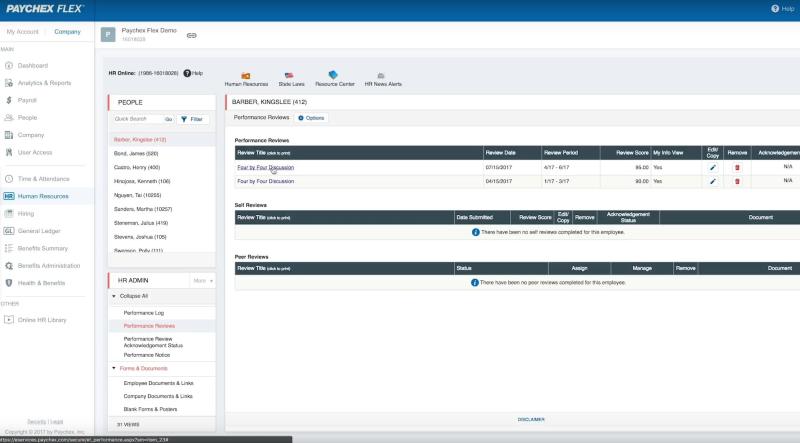Edit the 07/15/2017 review with pencil icon

[713, 167]
